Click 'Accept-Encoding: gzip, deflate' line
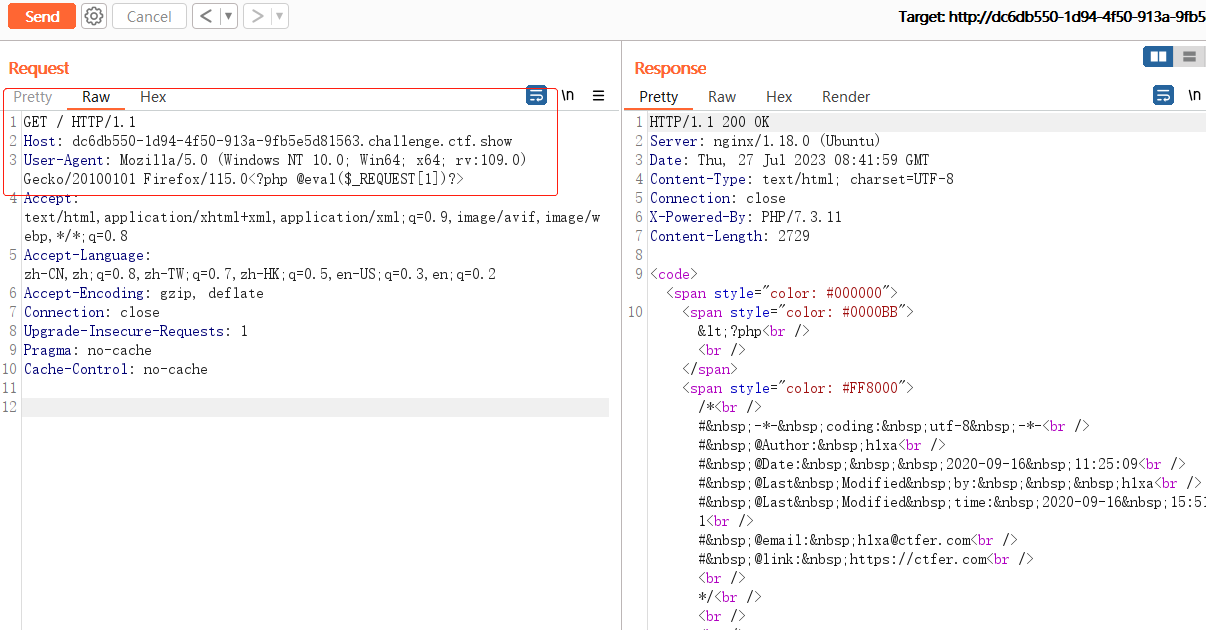The width and height of the screenshot is (1206, 630). [144, 293]
